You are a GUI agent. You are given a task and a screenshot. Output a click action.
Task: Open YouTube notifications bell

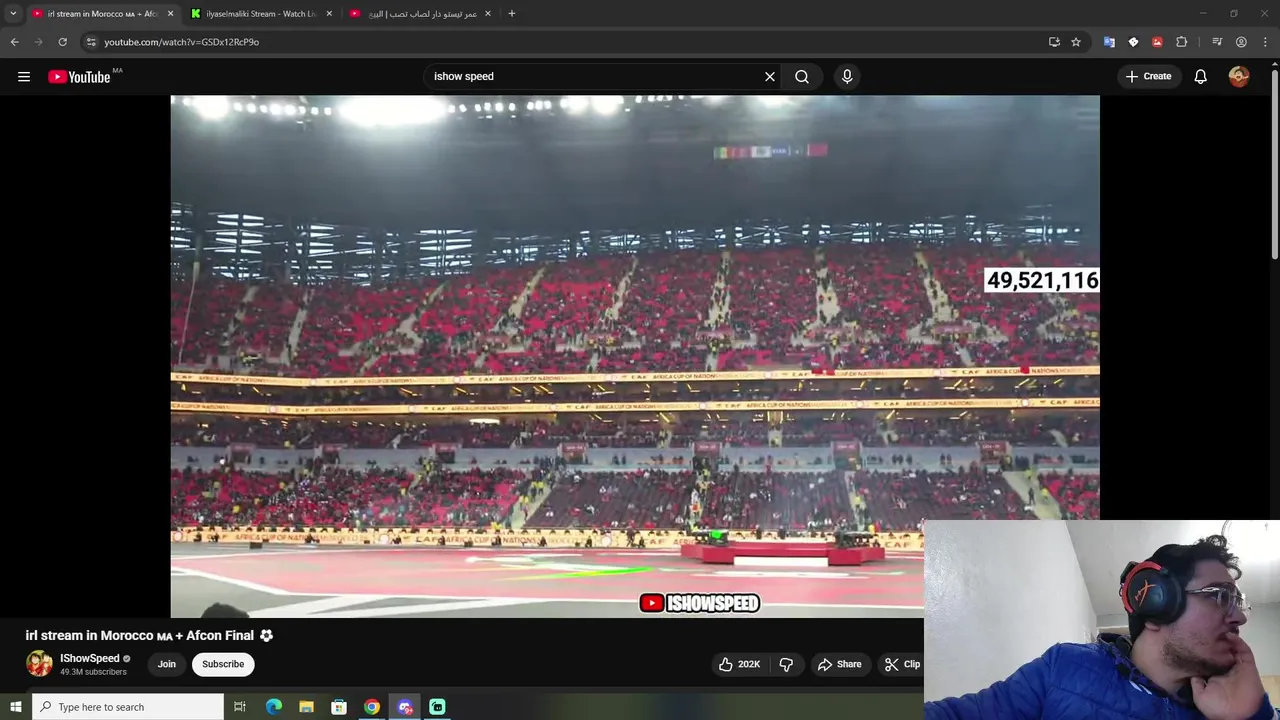[1200, 76]
